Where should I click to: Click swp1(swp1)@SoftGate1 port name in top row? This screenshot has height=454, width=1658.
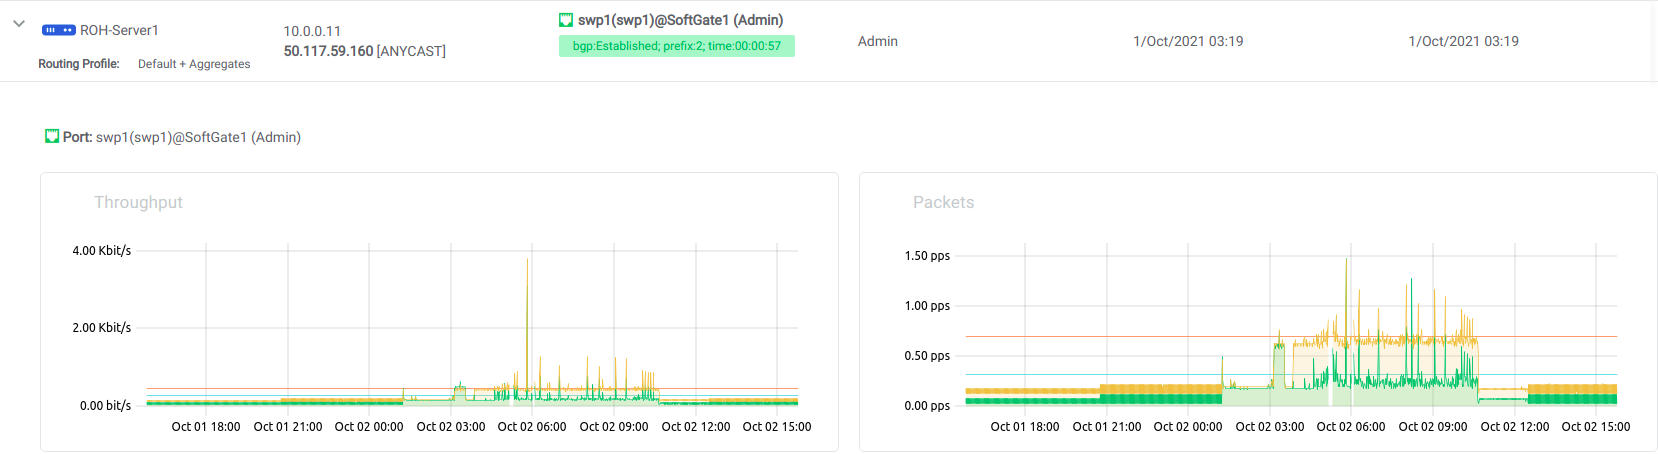(x=680, y=20)
